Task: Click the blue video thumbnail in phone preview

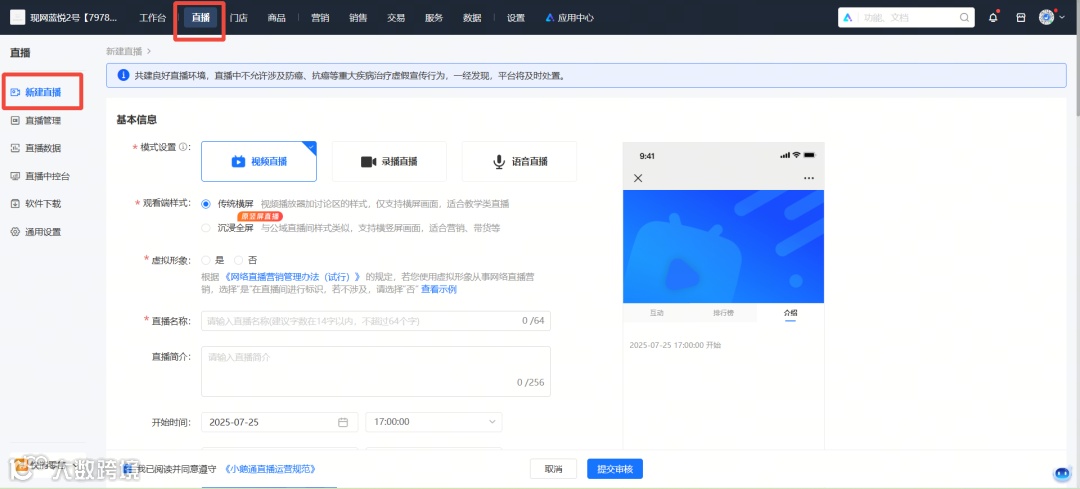Action: pyautogui.click(x=723, y=247)
